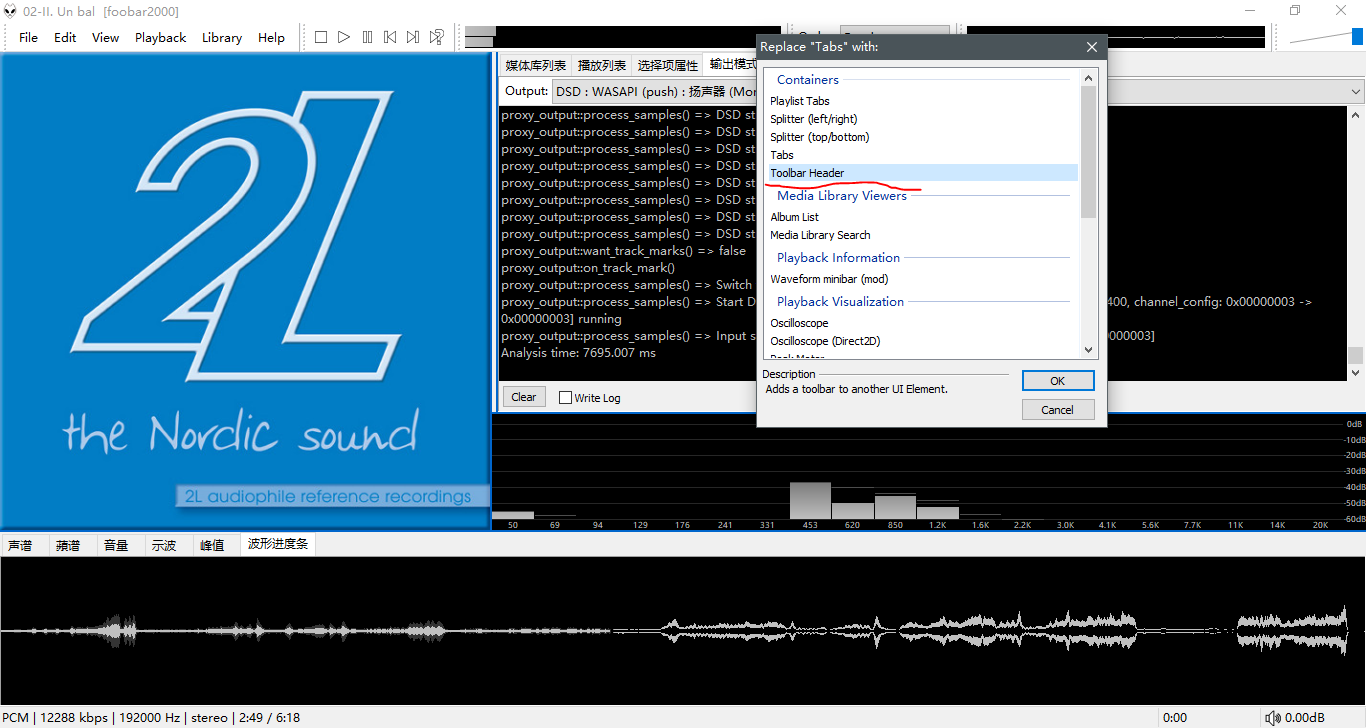This screenshot has height=728, width=1366.
Task: Click the Random playback icon
Action: click(x=437, y=37)
